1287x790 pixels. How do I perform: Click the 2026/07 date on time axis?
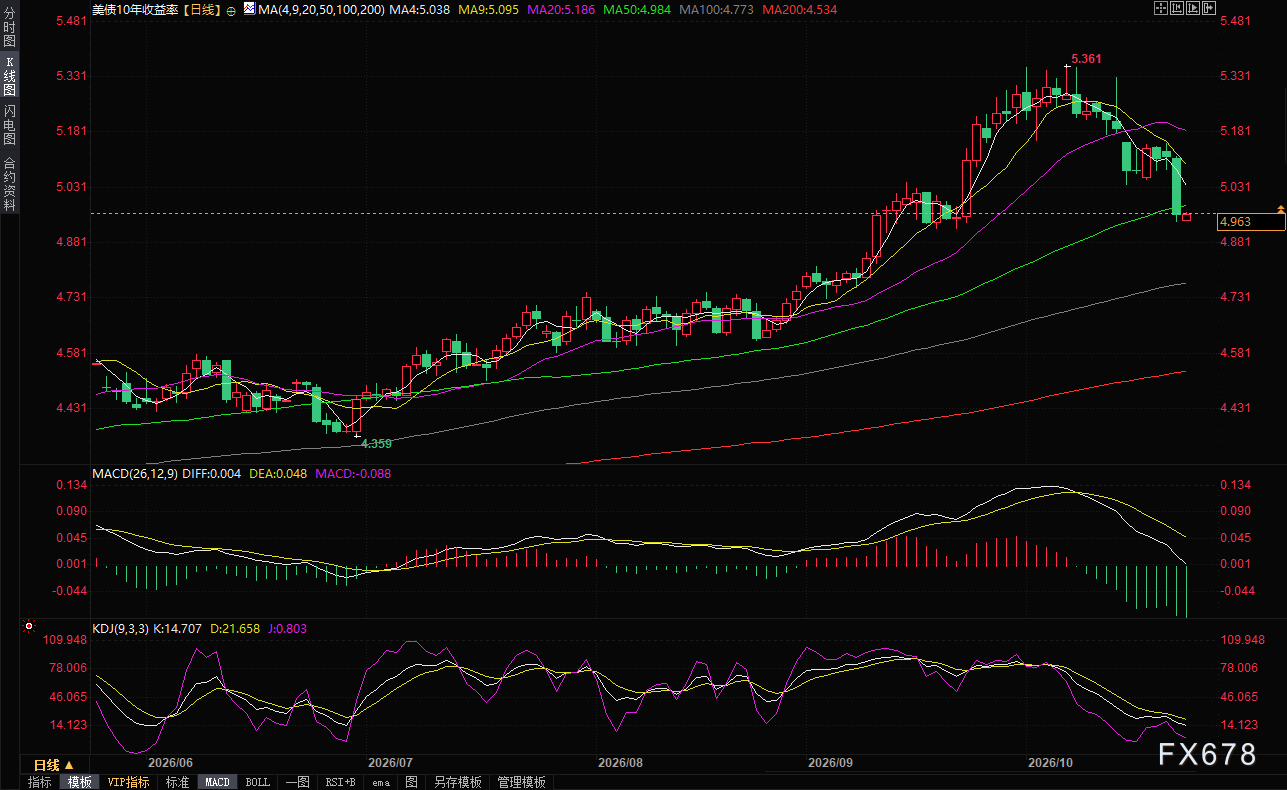click(x=390, y=763)
